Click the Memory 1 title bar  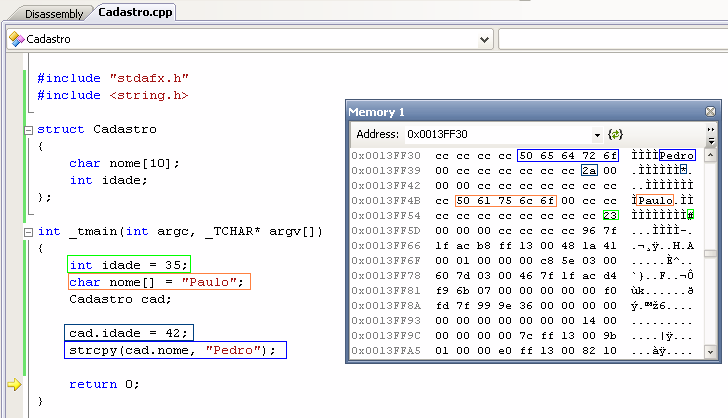[x=520, y=112]
